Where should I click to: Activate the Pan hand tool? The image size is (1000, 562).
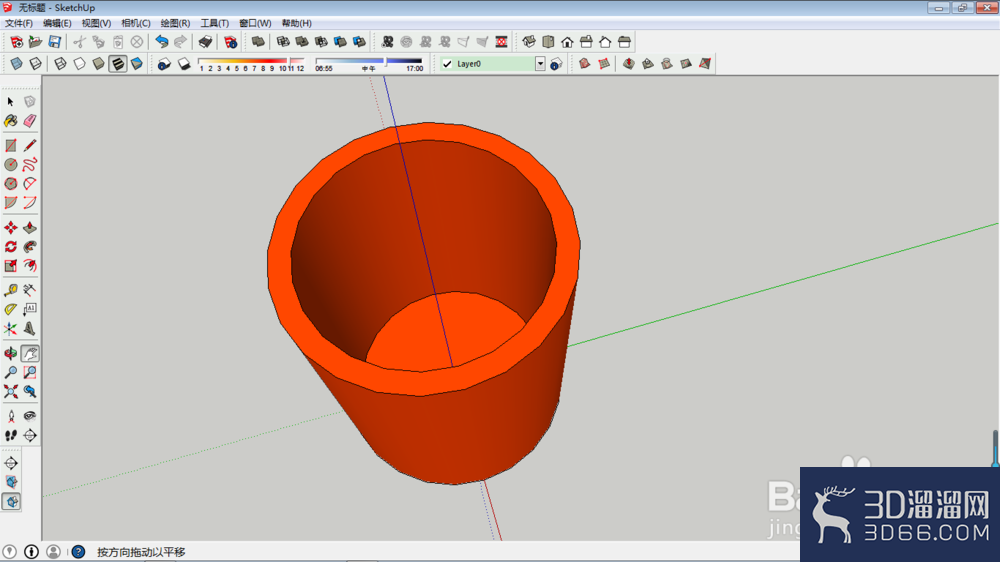(x=30, y=353)
